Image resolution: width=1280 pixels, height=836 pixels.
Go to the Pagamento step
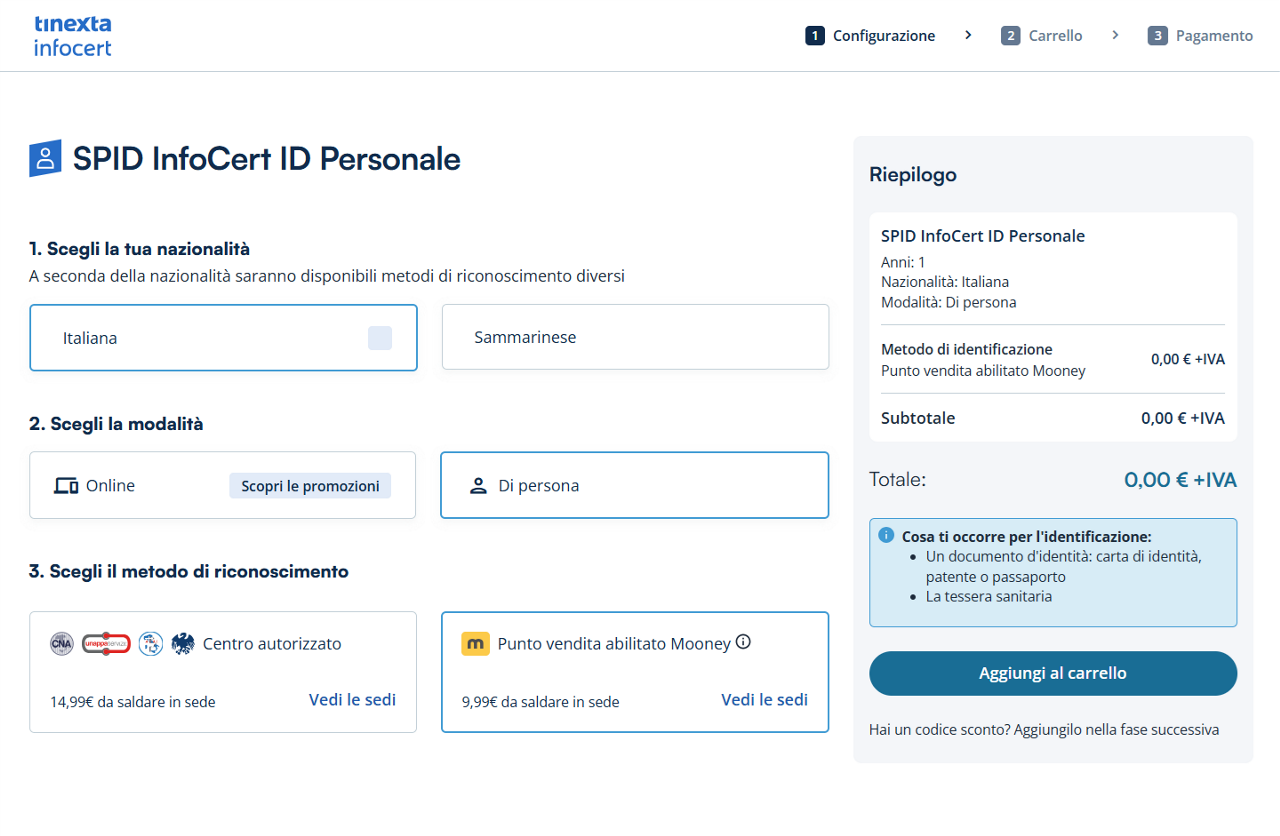pos(1200,36)
